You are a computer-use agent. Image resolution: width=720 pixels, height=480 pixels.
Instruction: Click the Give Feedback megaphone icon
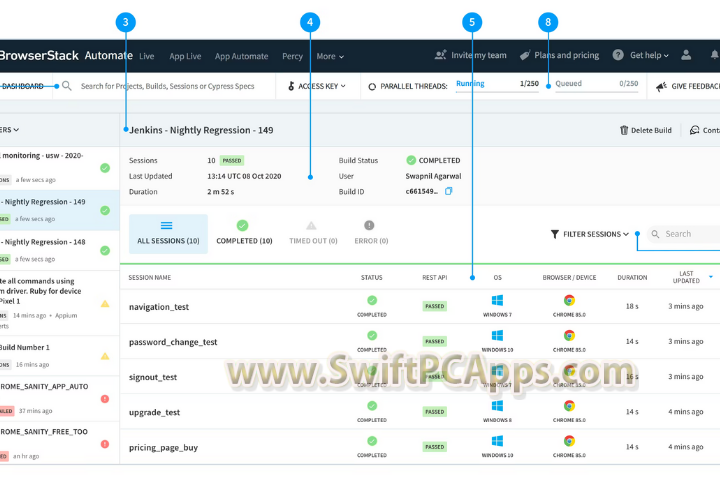click(661, 86)
